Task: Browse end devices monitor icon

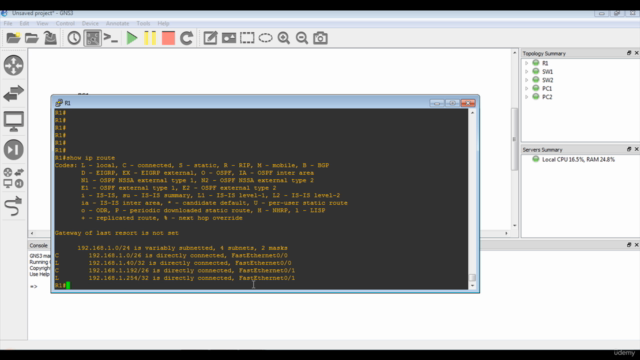Action: pyautogui.click(x=13, y=121)
